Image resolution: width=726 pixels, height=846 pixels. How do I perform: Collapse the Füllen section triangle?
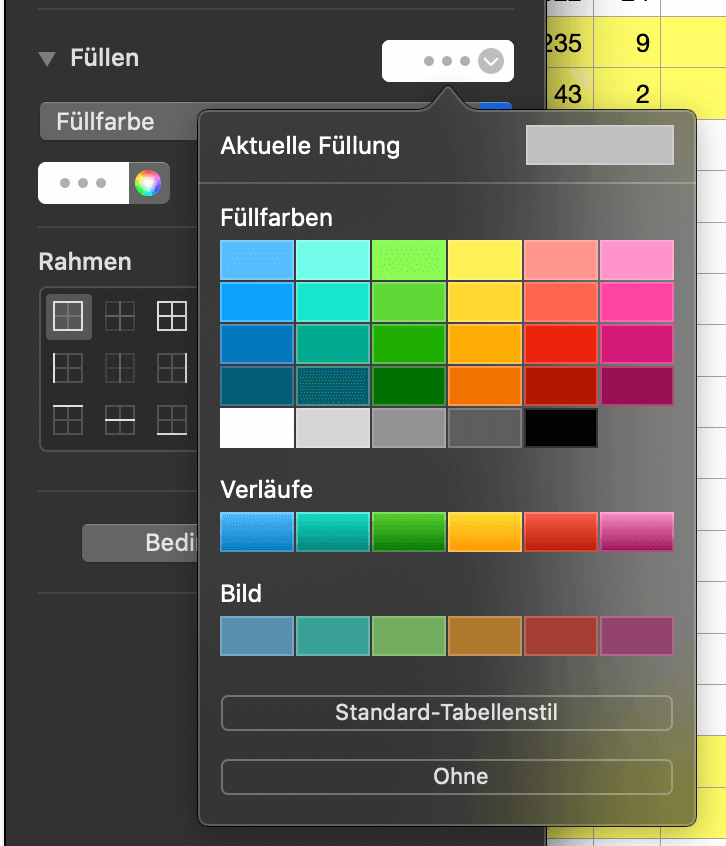[47, 59]
